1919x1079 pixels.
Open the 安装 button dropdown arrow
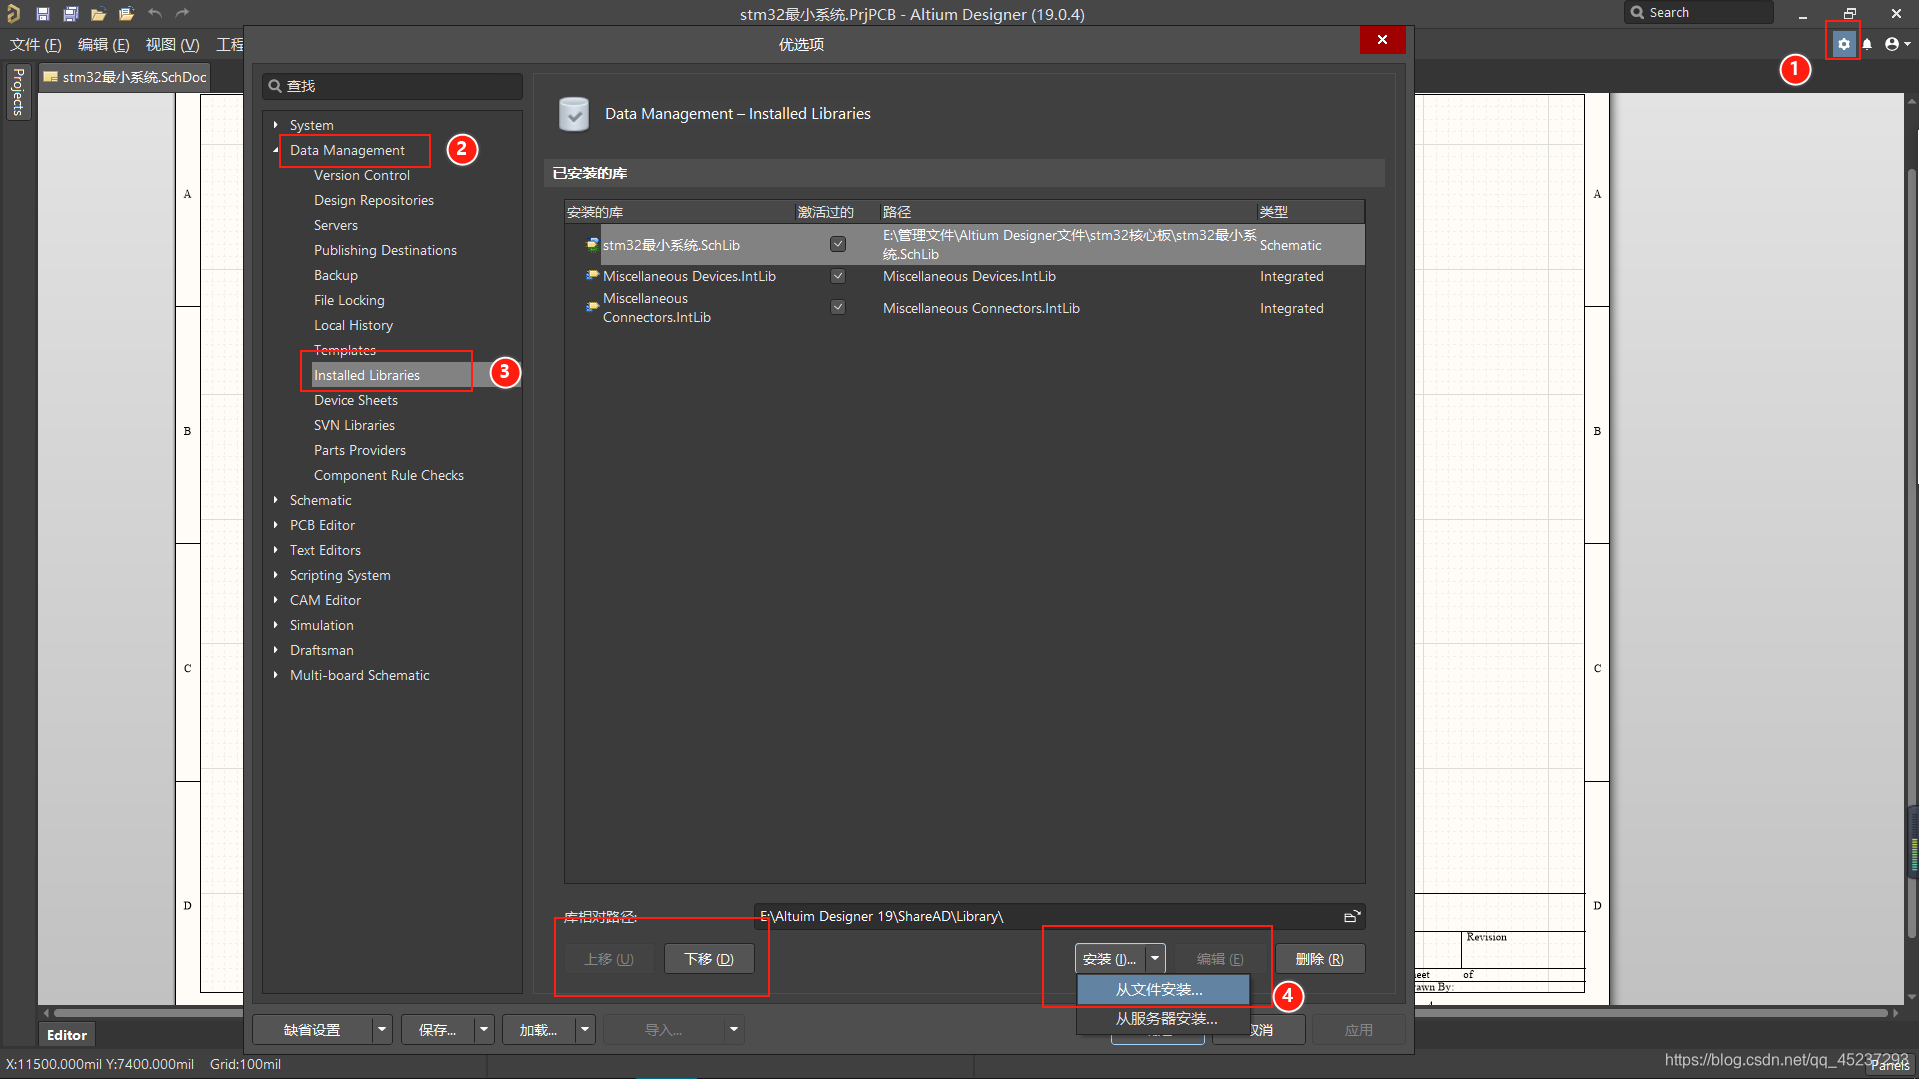[1155, 958]
